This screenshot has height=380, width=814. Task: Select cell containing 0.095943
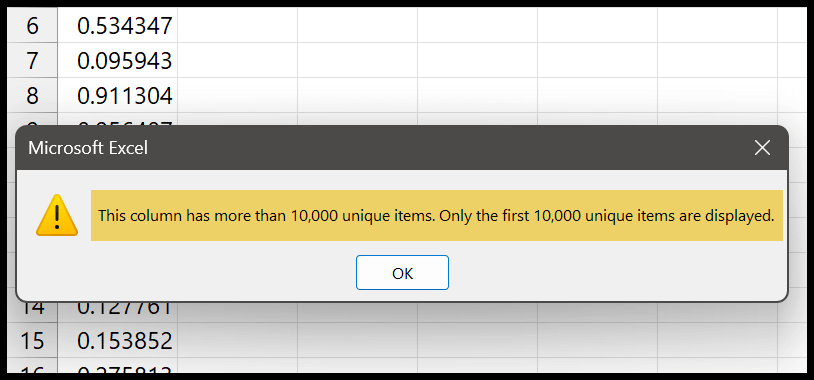coord(118,60)
